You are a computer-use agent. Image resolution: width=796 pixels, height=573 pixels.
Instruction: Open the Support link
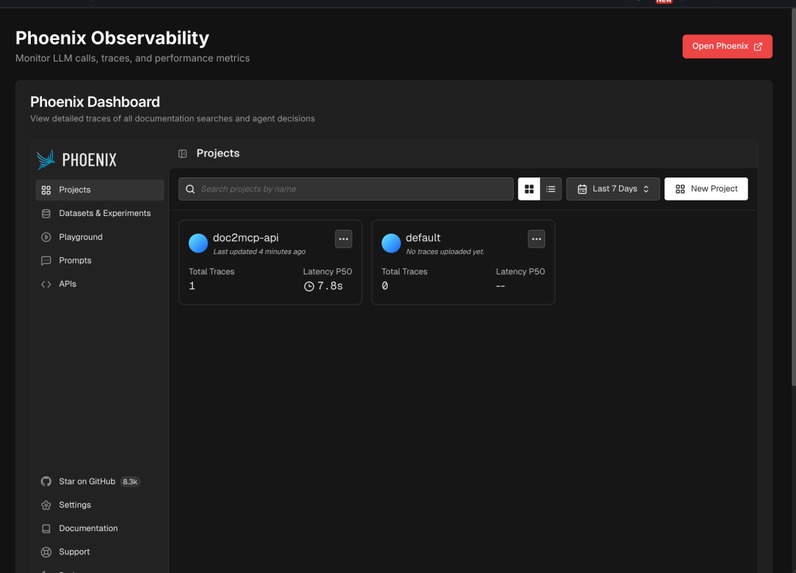(100, 552)
